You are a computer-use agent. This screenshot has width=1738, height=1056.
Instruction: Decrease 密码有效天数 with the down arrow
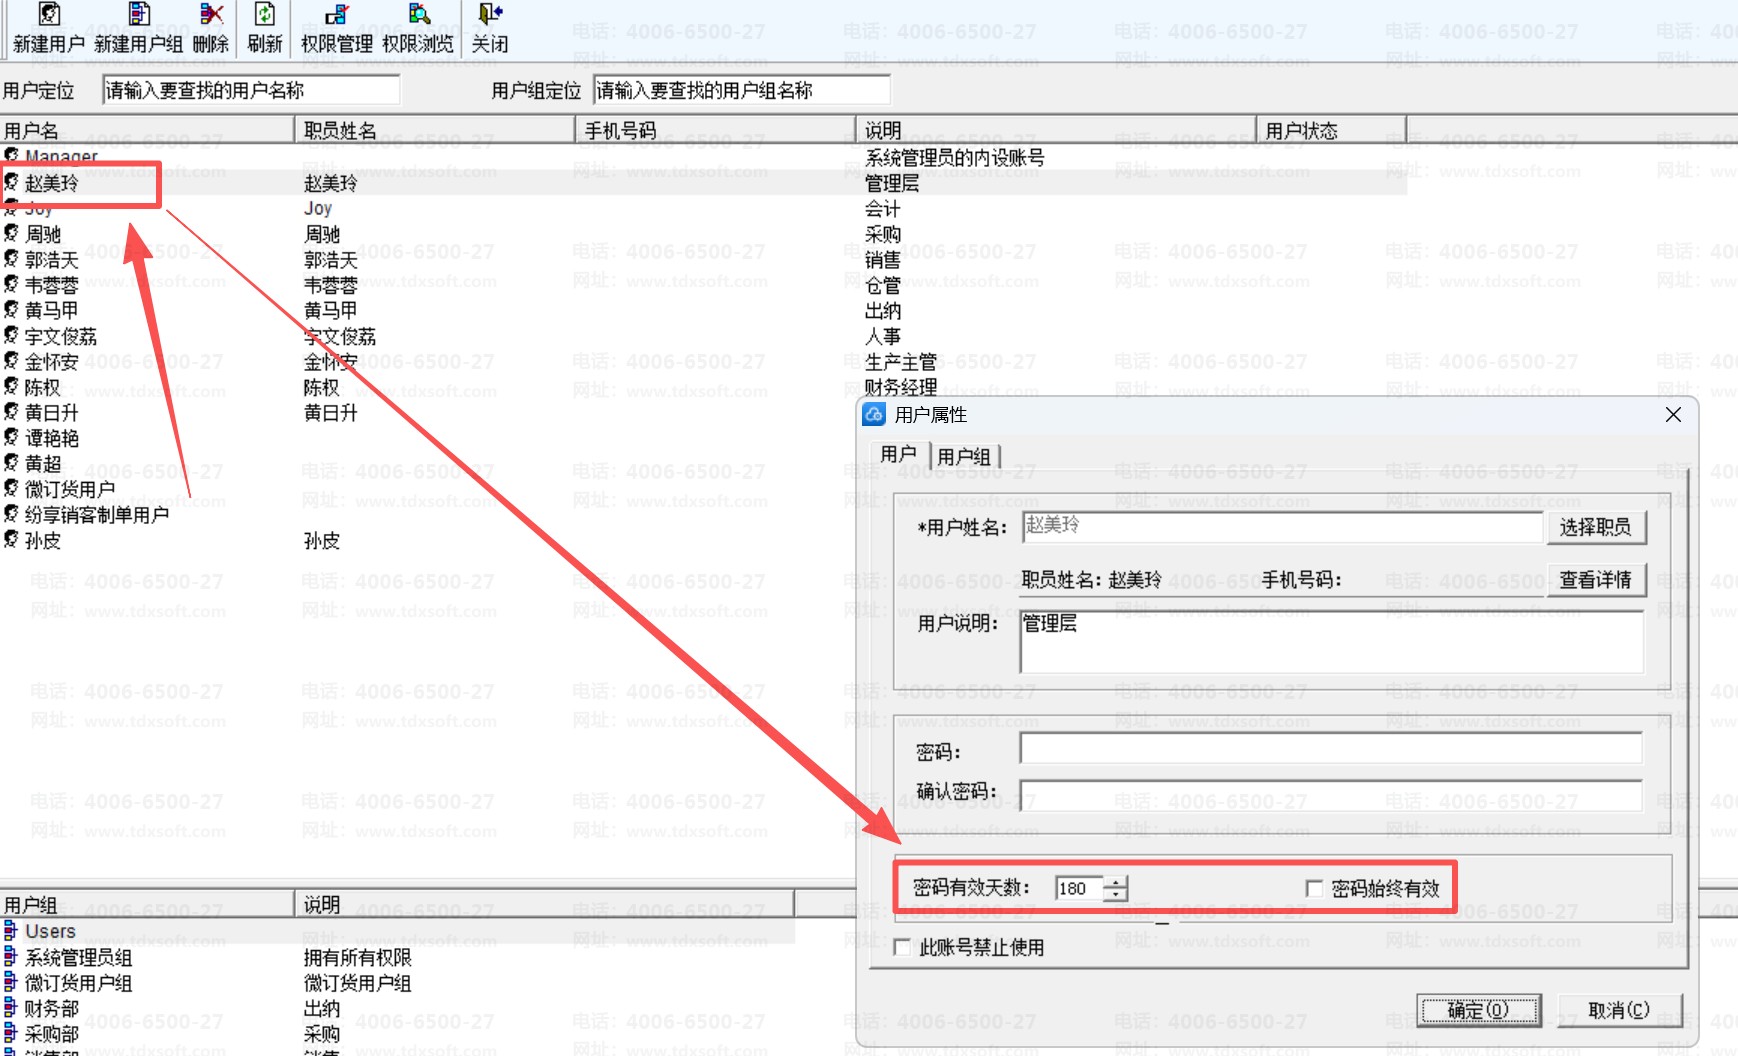coord(1116,894)
